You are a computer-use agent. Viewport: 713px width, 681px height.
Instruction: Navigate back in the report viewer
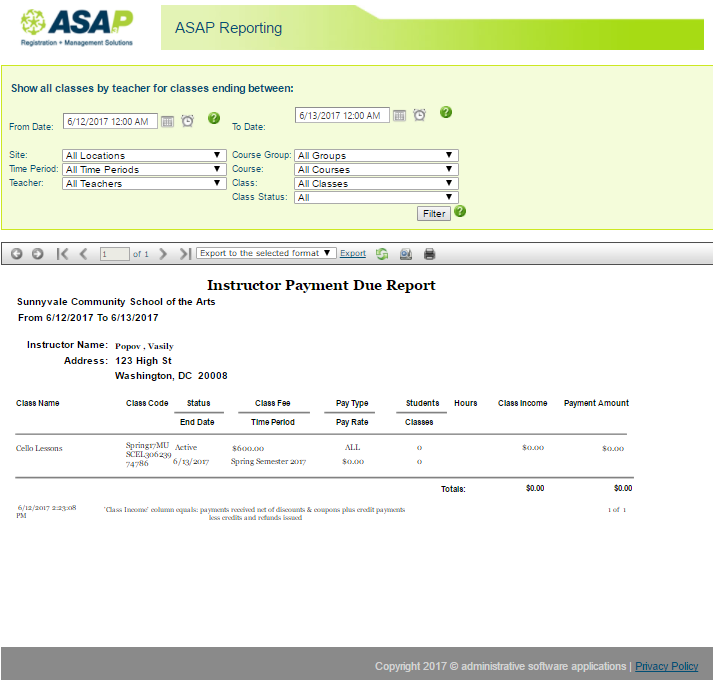17,254
